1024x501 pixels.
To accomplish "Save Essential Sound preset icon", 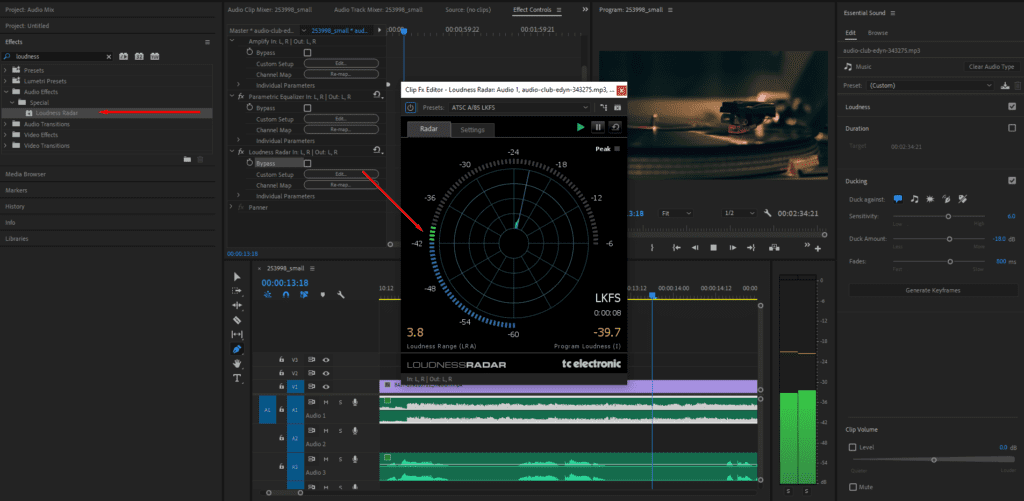I will pyautogui.click(x=1005, y=85).
